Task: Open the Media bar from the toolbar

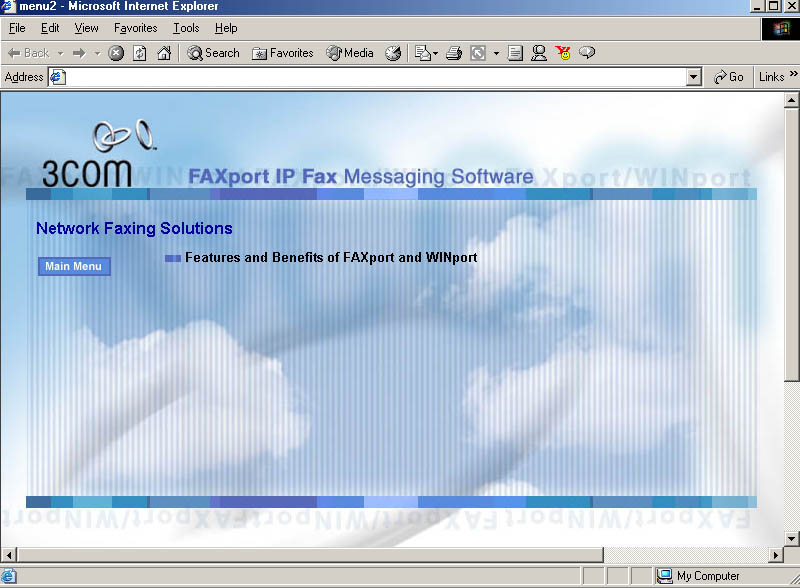Action: (350, 53)
